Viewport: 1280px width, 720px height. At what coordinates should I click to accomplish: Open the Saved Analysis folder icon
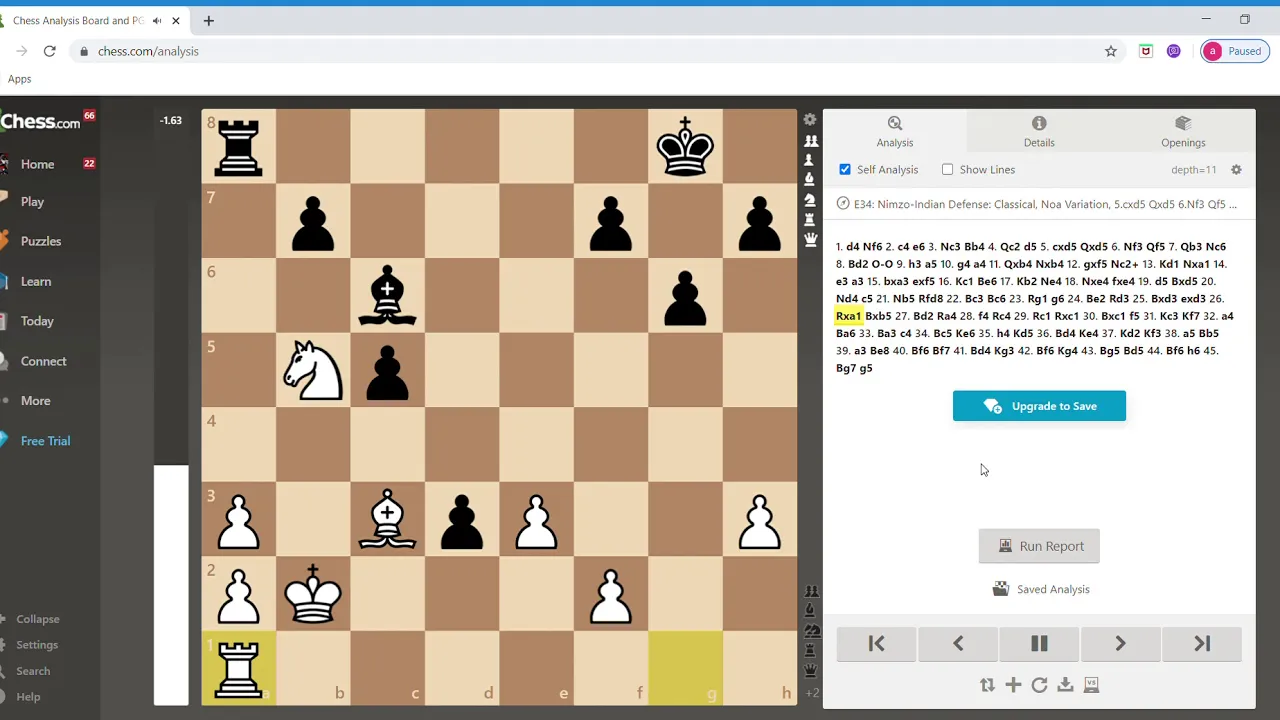coord(1000,589)
